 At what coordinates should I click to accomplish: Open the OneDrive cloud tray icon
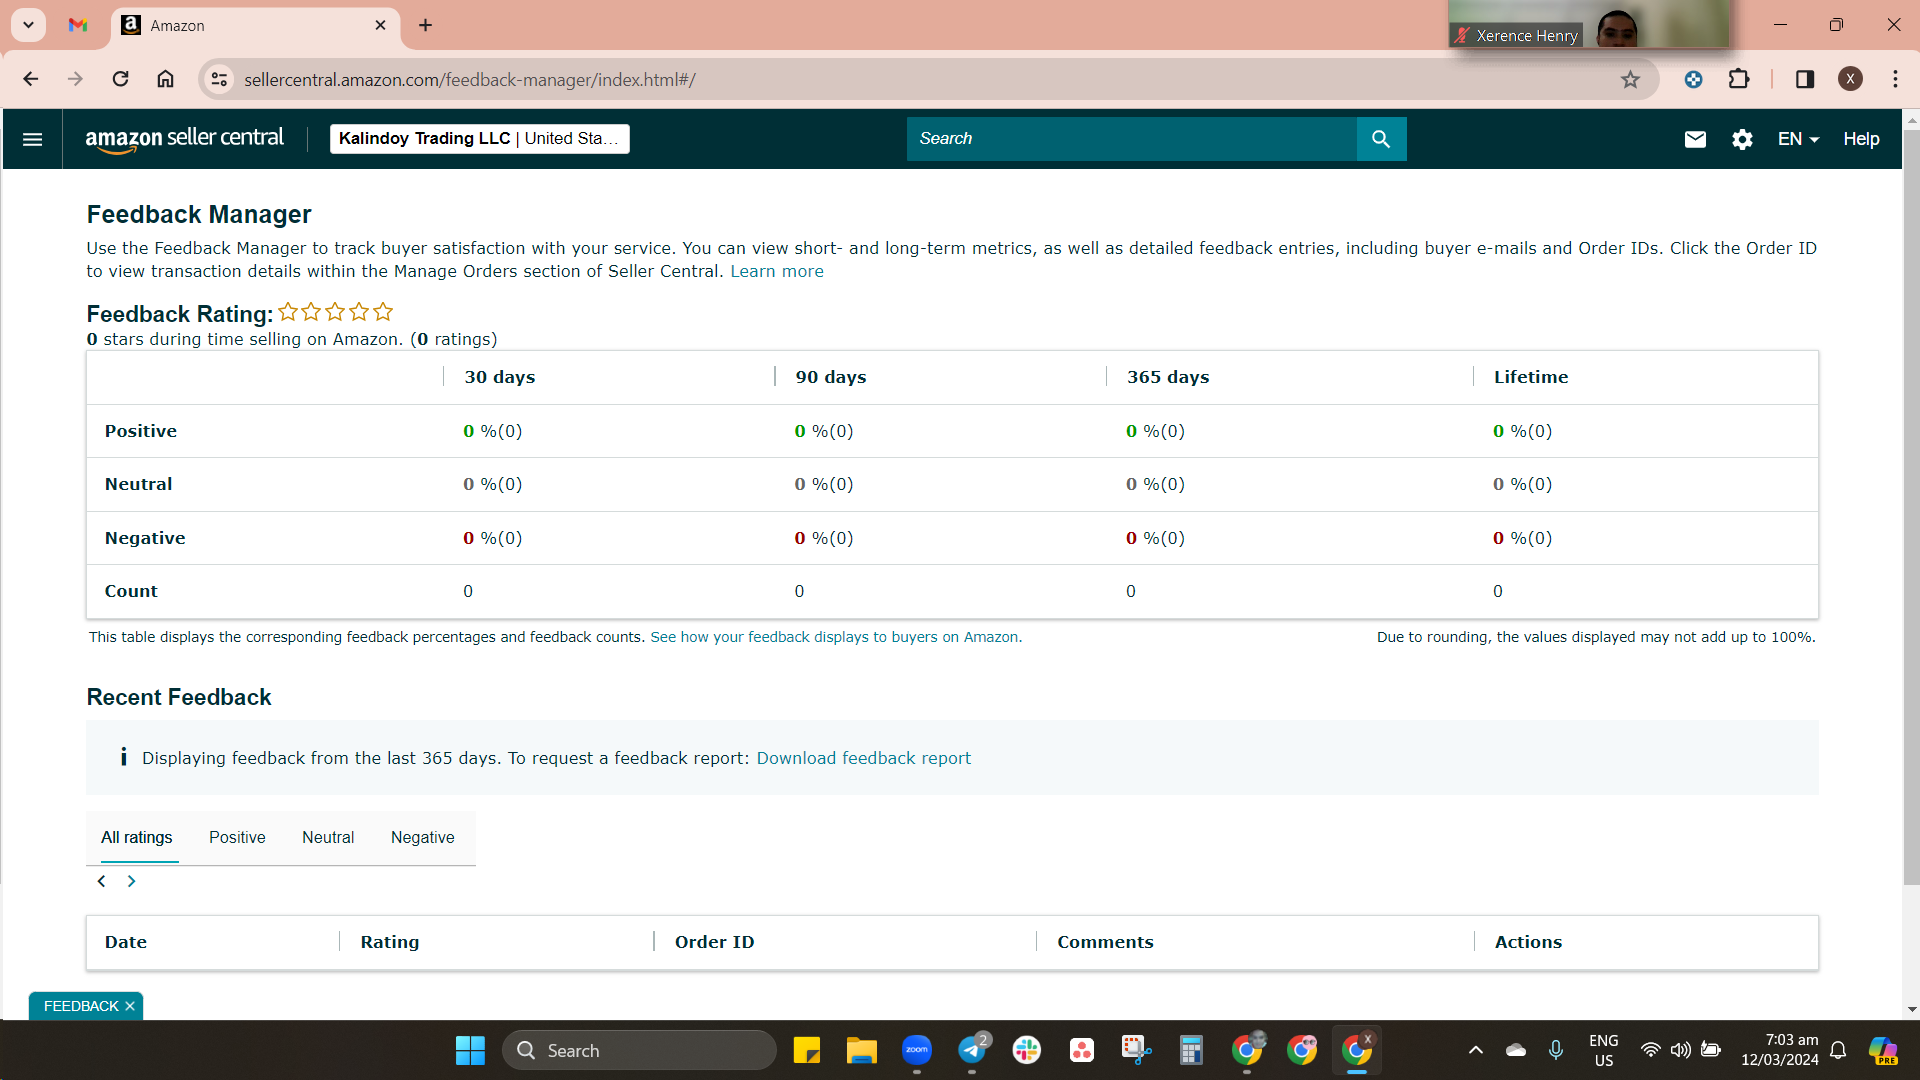[x=1516, y=1050]
